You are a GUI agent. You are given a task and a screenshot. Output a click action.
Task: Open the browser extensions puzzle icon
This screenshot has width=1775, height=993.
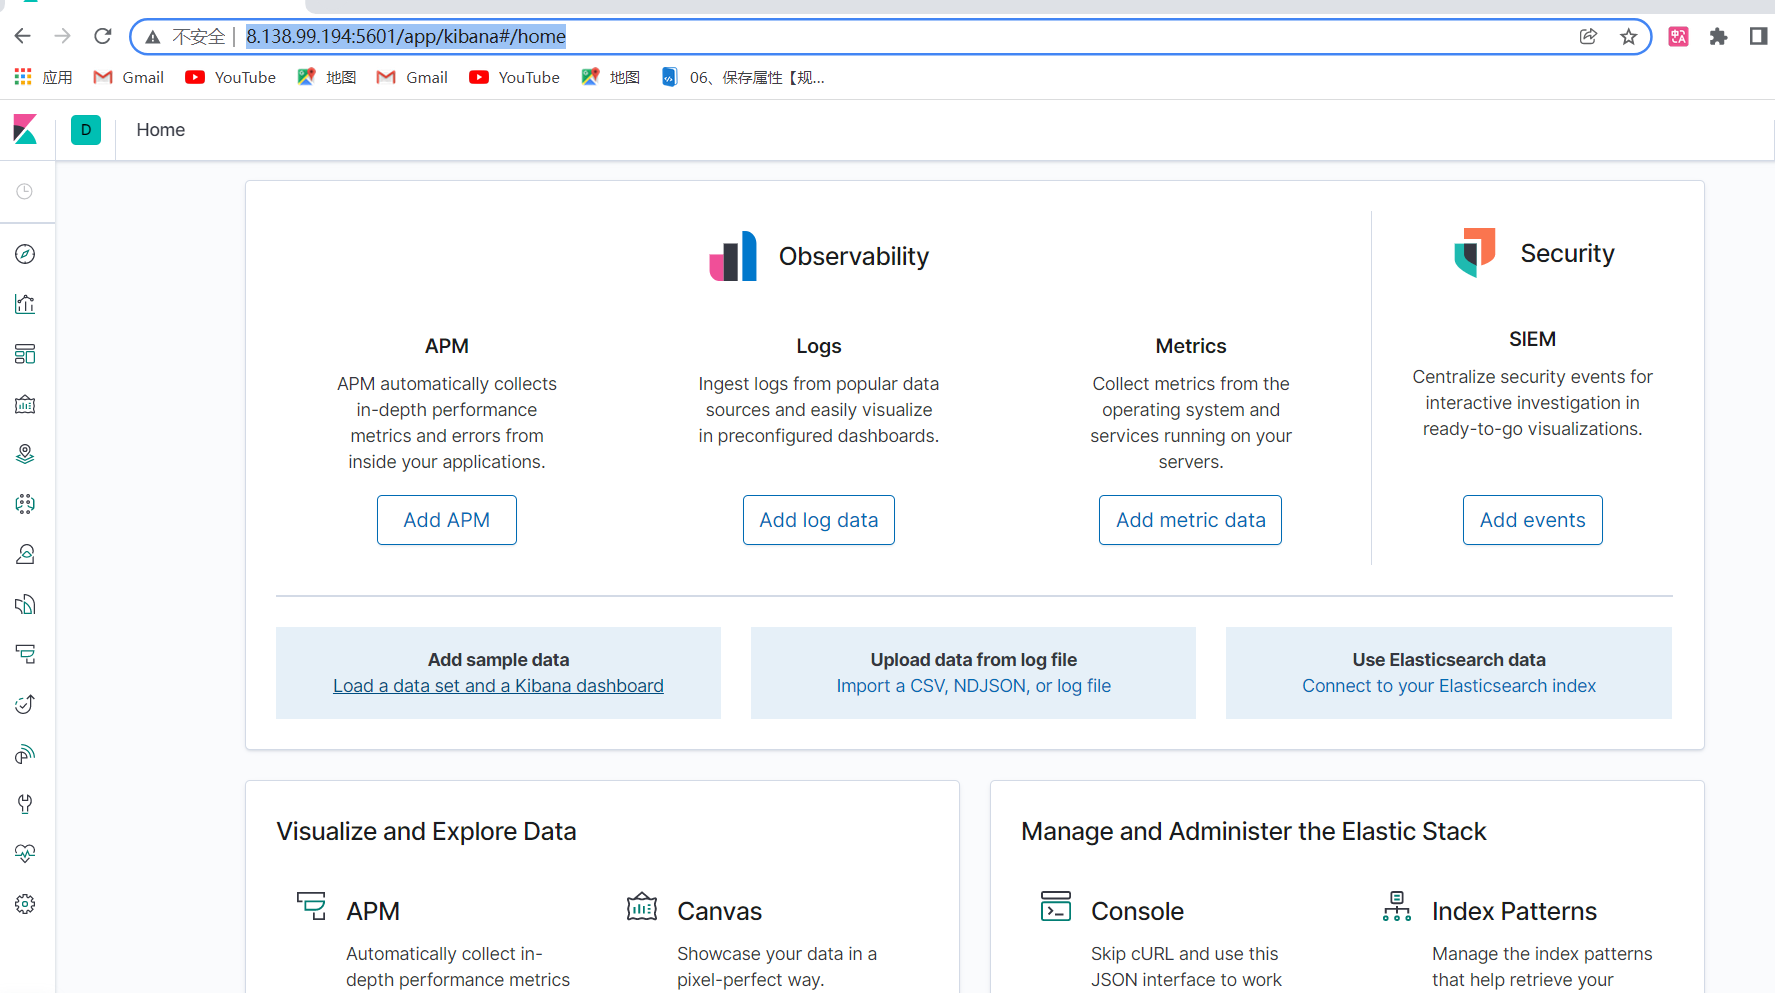pyautogui.click(x=1718, y=37)
